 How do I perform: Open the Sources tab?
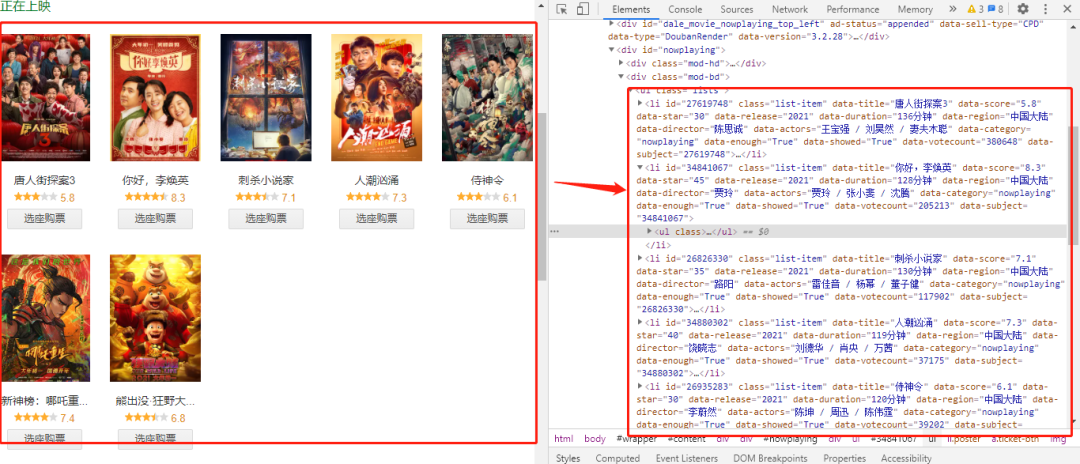pyautogui.click(x=737, y=9)
